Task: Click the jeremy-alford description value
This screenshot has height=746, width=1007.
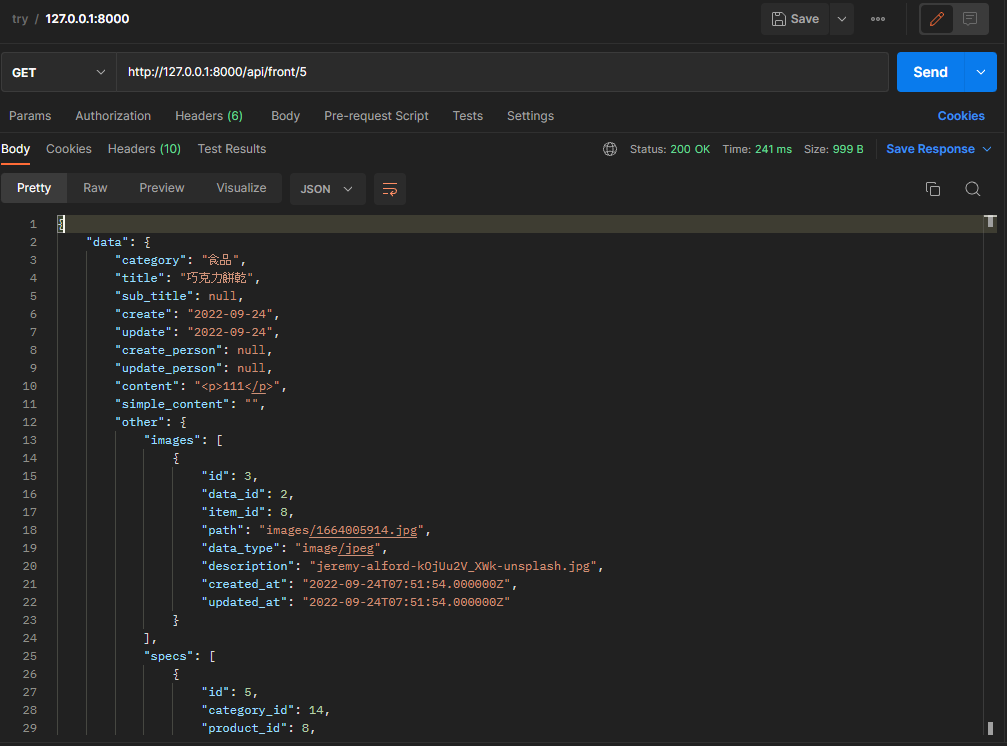Action: point(453,566)
